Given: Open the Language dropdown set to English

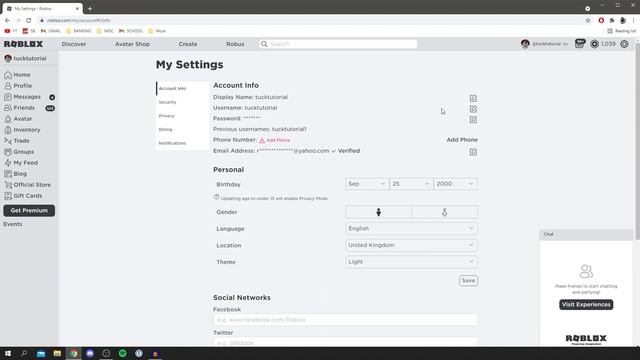Looking at the screenshot, I should pyautogui.click(x=411, y=229).
